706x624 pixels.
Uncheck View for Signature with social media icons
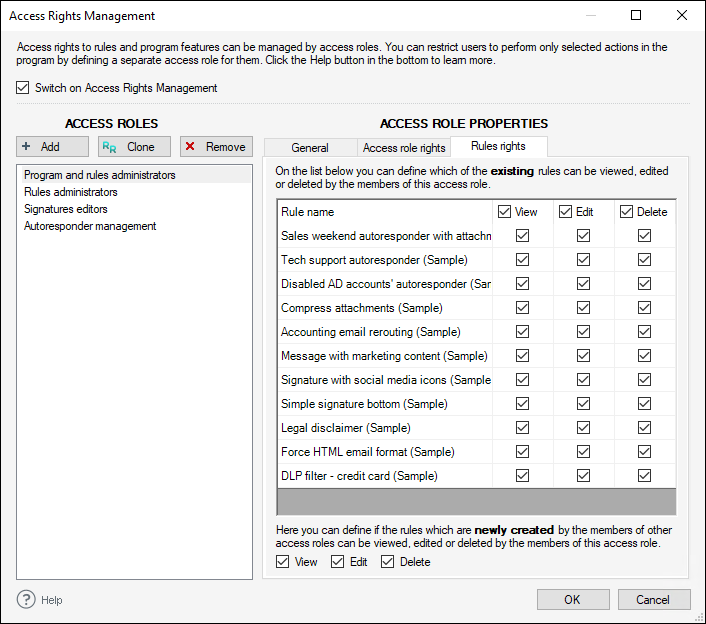coord(522,380)
